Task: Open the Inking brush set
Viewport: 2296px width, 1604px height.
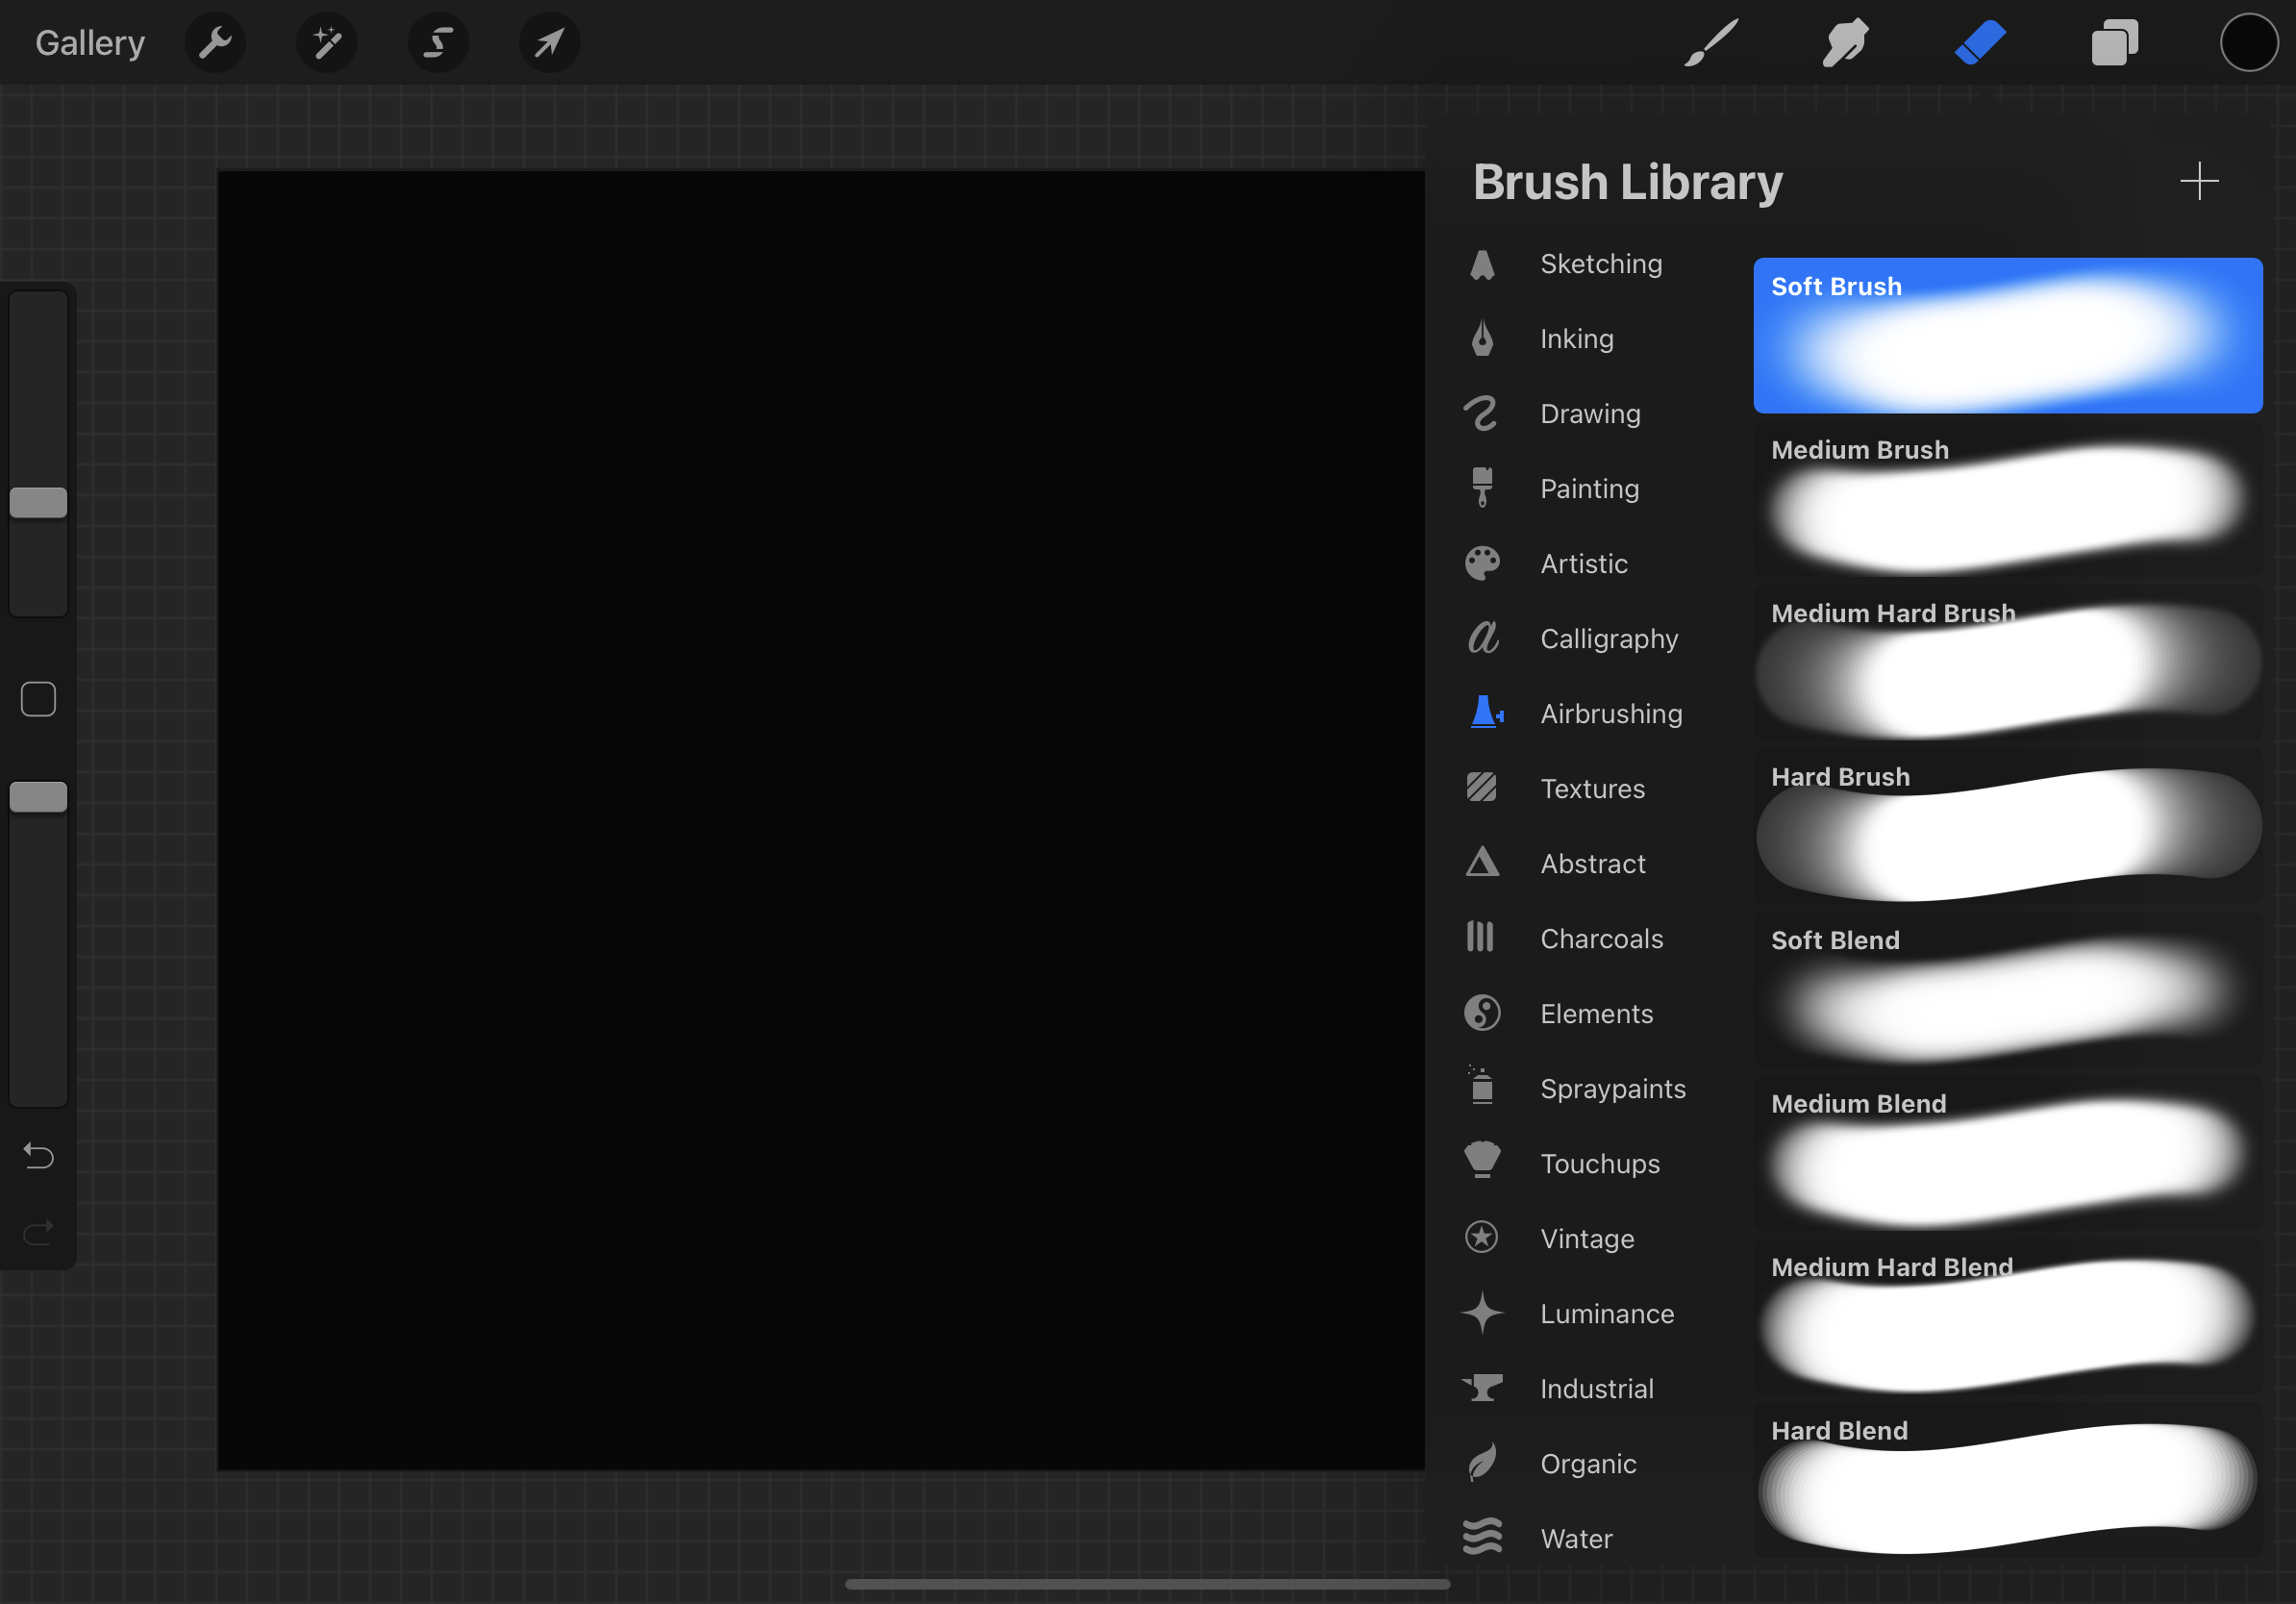Action: coord(1577,339)
